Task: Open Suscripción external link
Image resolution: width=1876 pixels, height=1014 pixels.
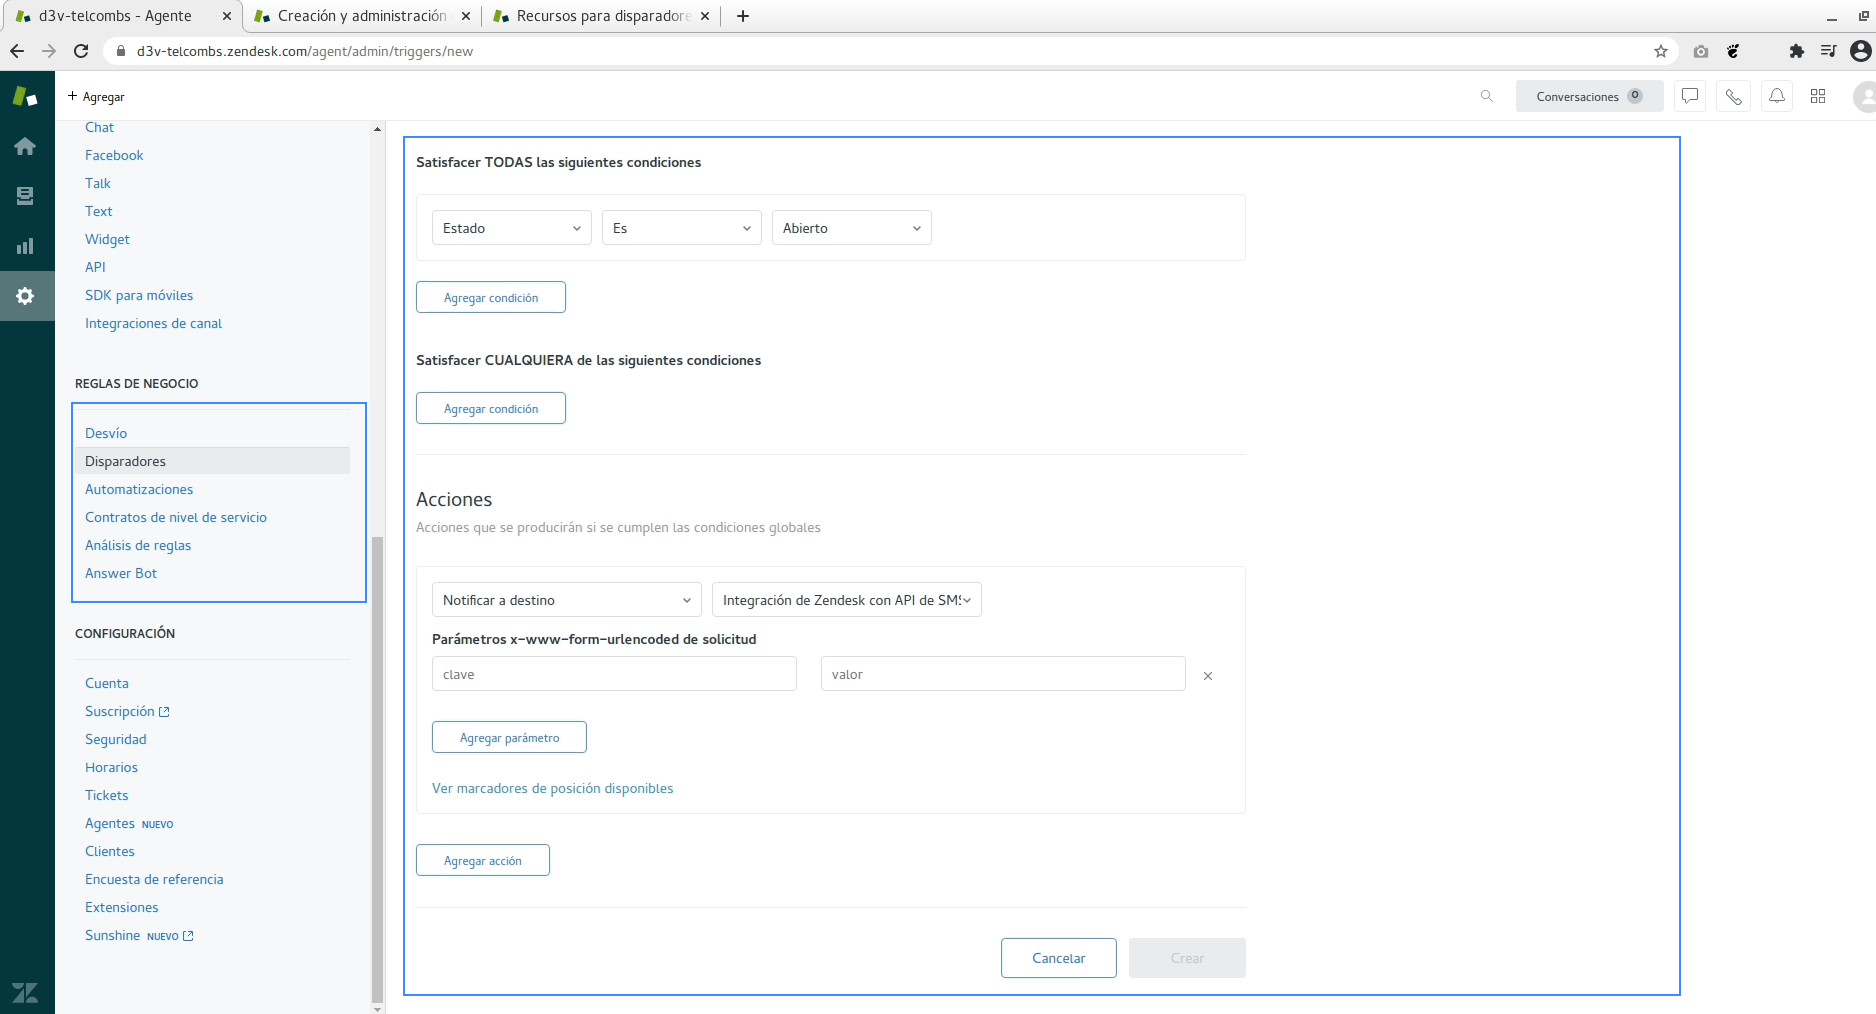Action: pyautogui.click(x=127, y=711)
